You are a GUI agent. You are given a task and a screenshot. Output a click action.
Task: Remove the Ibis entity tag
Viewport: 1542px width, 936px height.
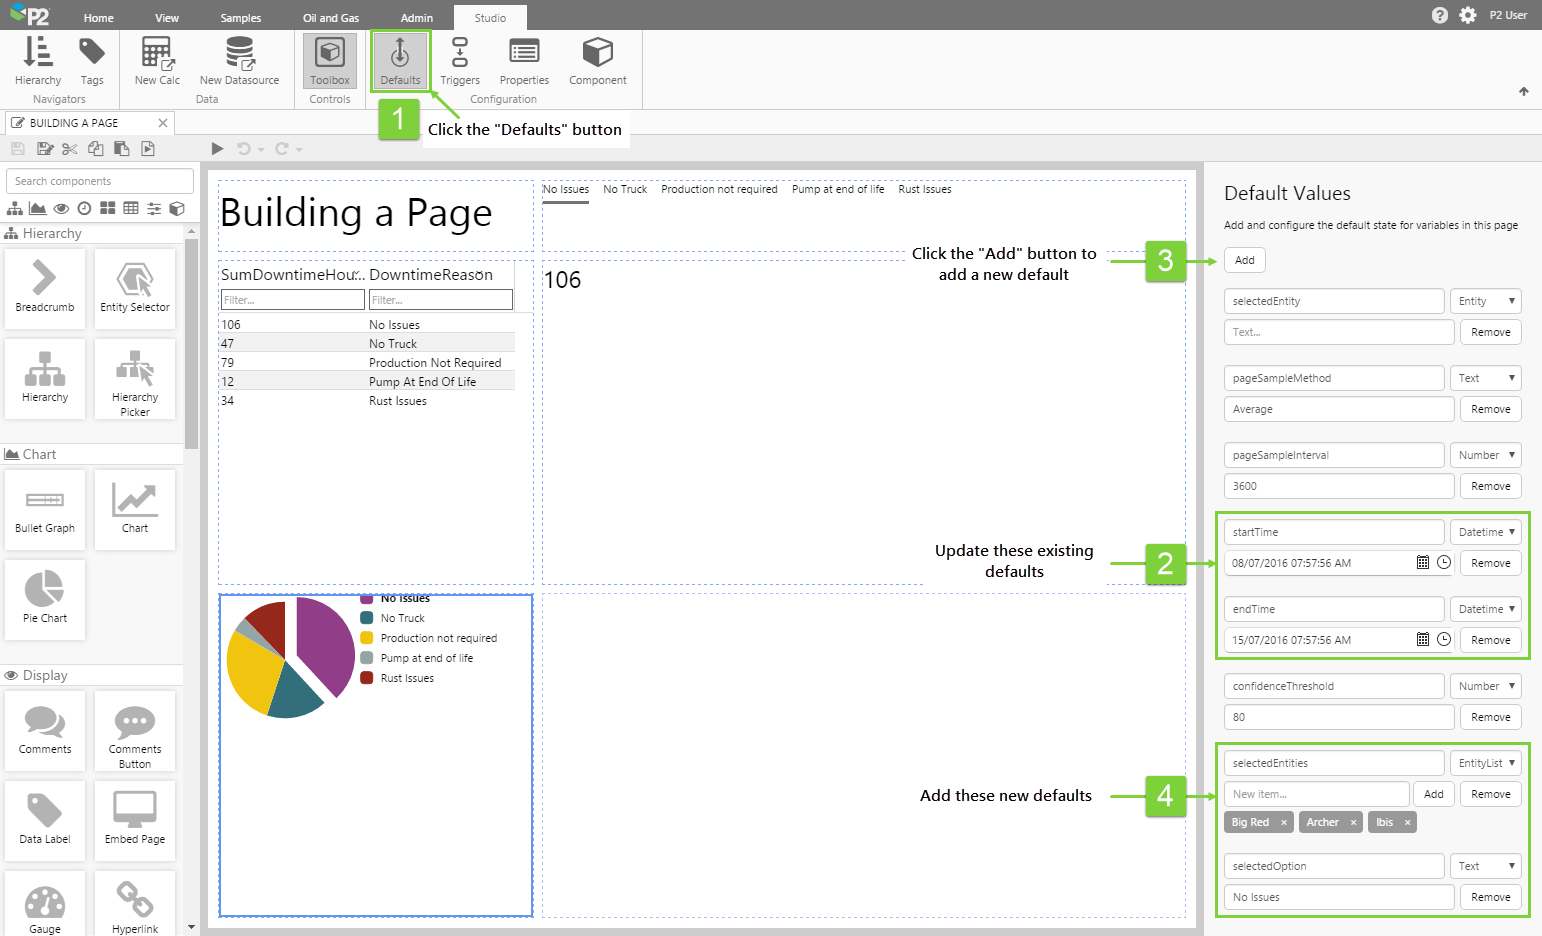click(1407, 823)
